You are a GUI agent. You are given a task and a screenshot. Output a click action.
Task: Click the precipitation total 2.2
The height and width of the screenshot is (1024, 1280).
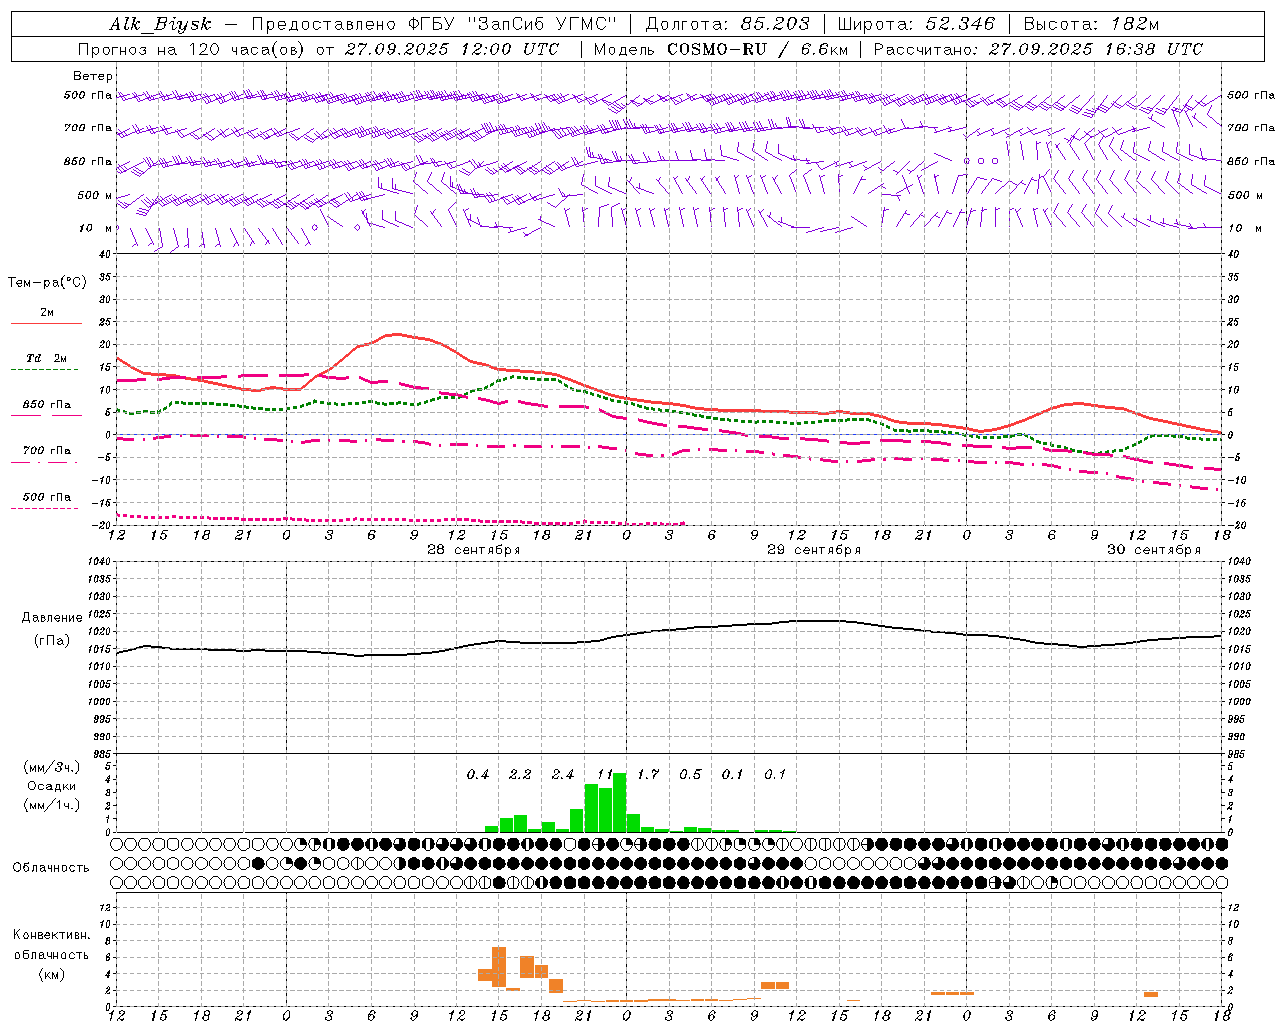click(520, 775)
